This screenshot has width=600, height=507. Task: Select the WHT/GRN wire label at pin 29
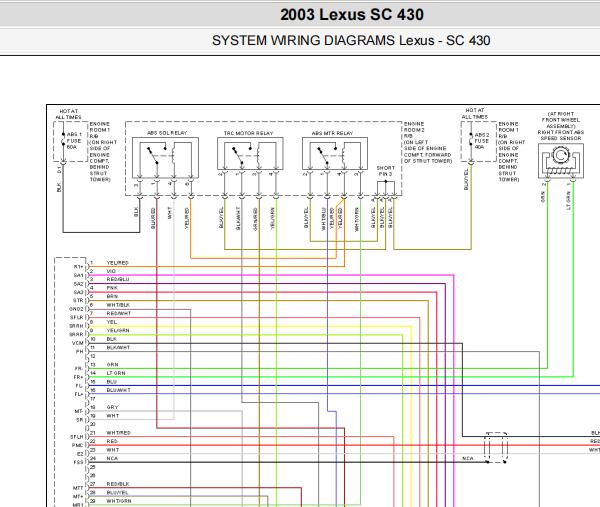tap(119, 501)
